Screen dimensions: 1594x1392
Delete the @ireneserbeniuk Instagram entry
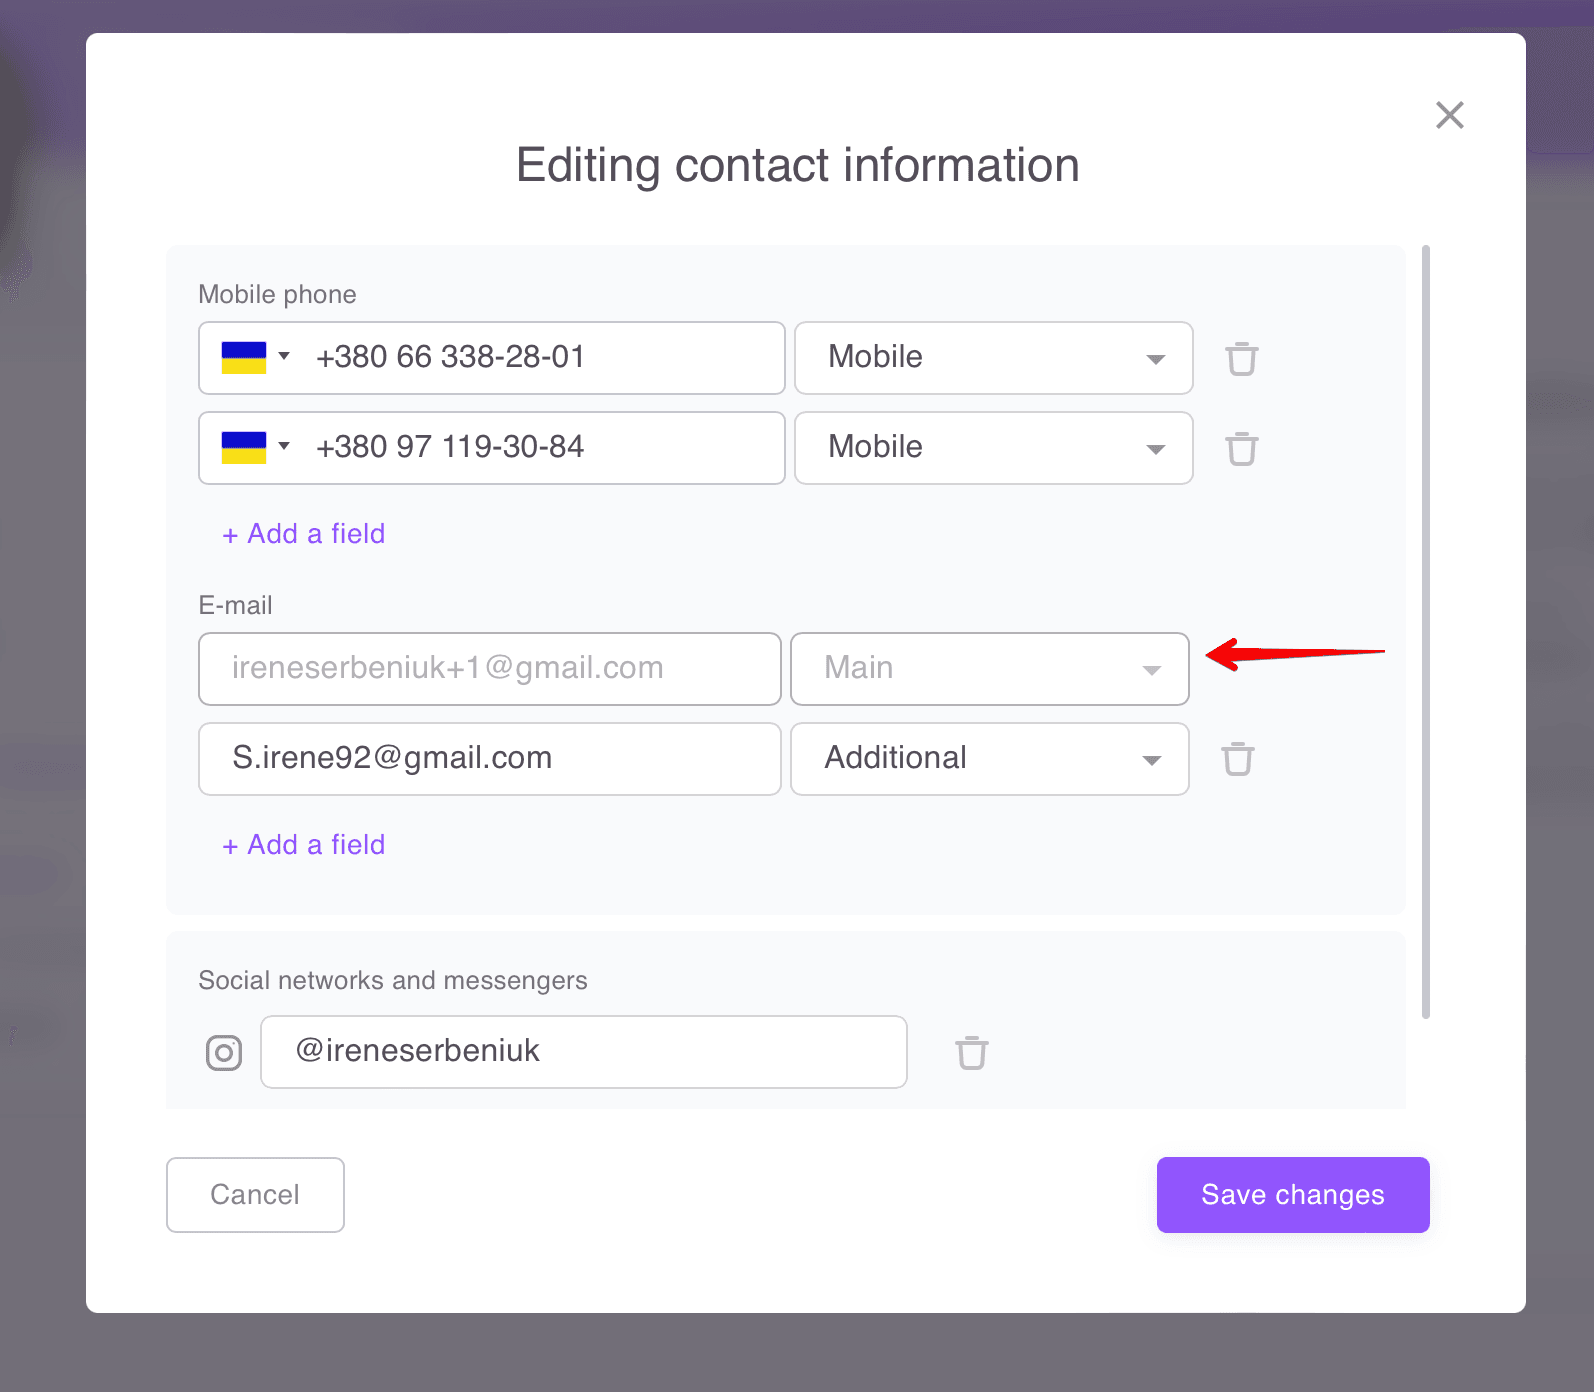coord(971,1052)
